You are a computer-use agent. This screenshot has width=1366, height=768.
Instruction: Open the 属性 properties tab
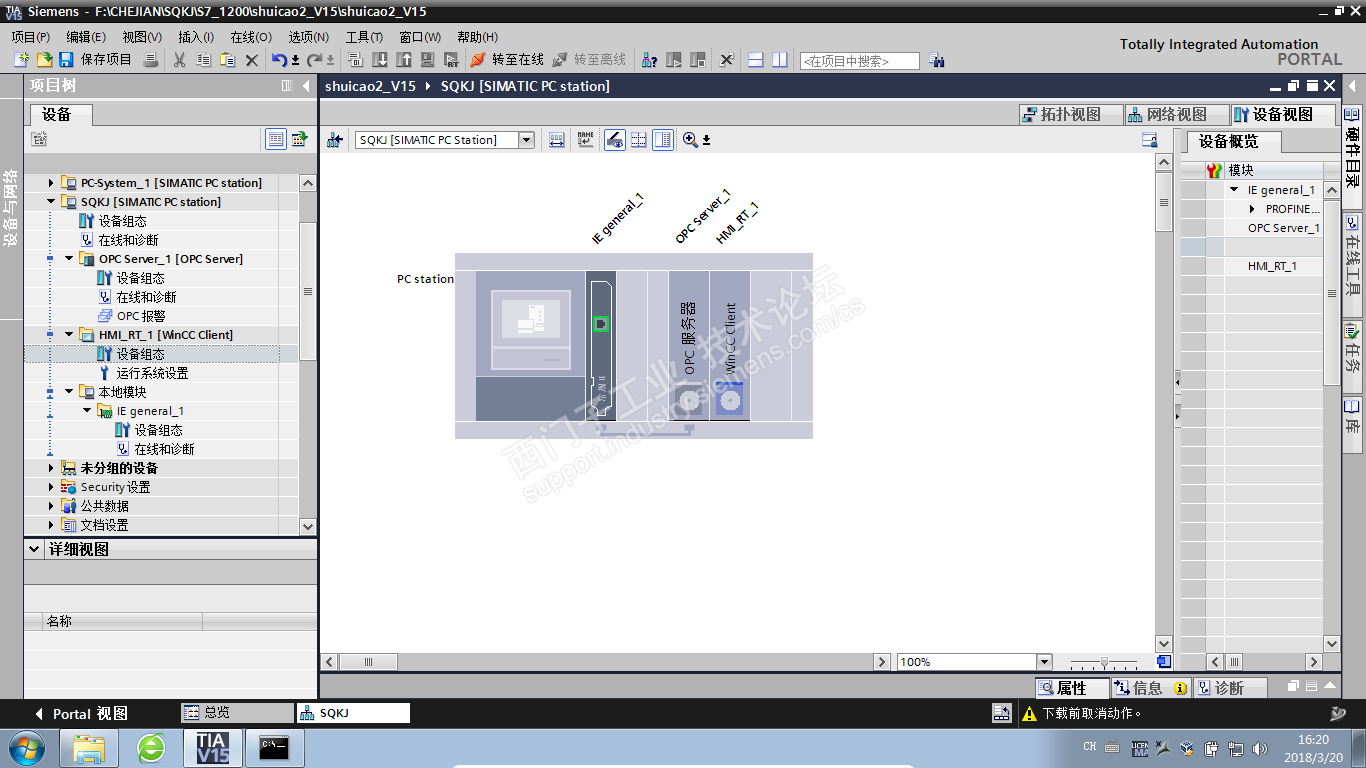[1072, 688]
